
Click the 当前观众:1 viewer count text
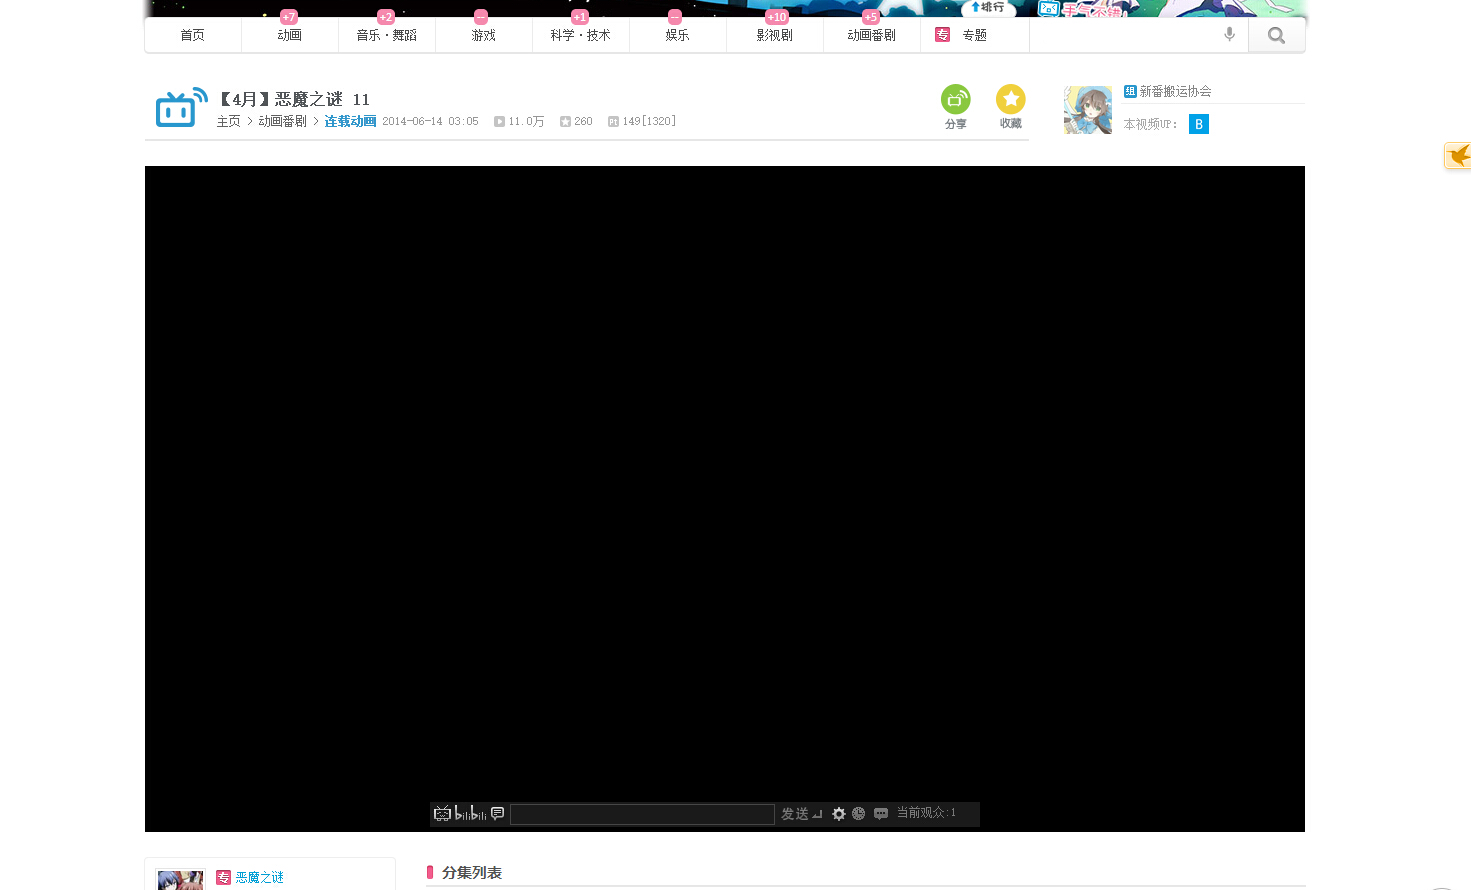926,813
